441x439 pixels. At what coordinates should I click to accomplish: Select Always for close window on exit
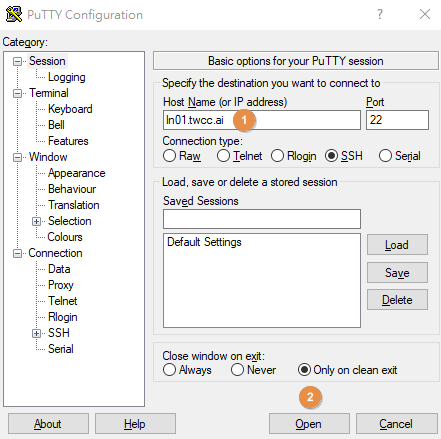pyautogui.click(x=169, y=370)
